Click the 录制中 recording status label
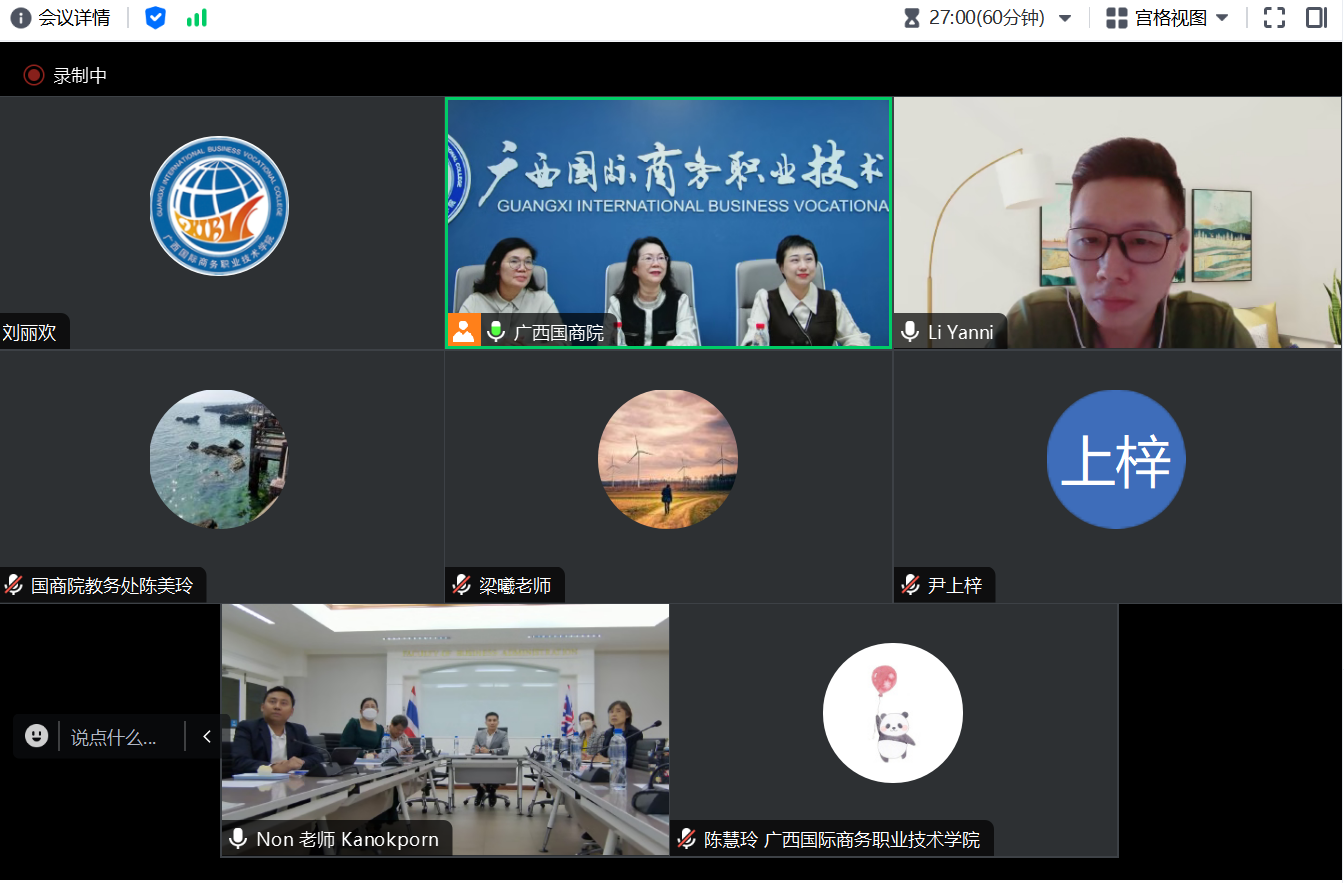The height and width of the screenshot is (883, 1344). coord(80,76)
